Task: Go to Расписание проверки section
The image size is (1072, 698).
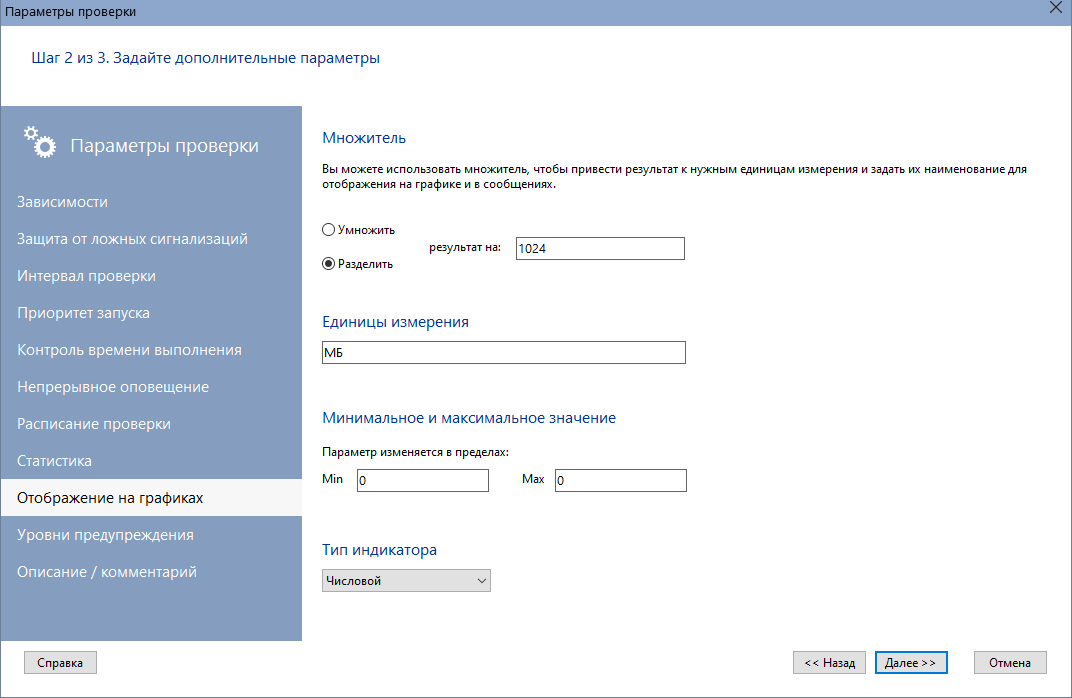Action: pyautogui.click(x=151, y=423)
